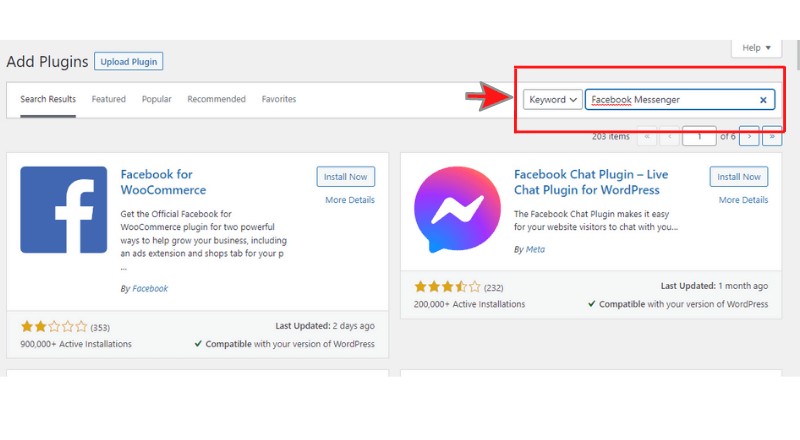
Task: Click 'Last Updated: 2 days ago' text
Action: (325, 326)
